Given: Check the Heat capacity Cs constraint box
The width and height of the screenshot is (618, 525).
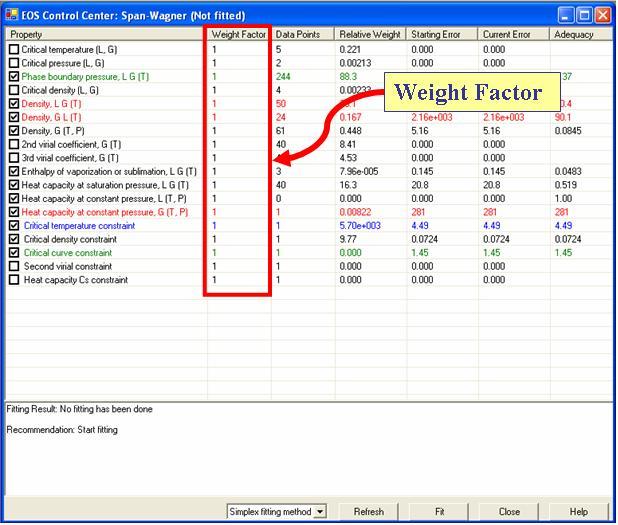Looking at the screenshot, I should (x=14, y=280).
